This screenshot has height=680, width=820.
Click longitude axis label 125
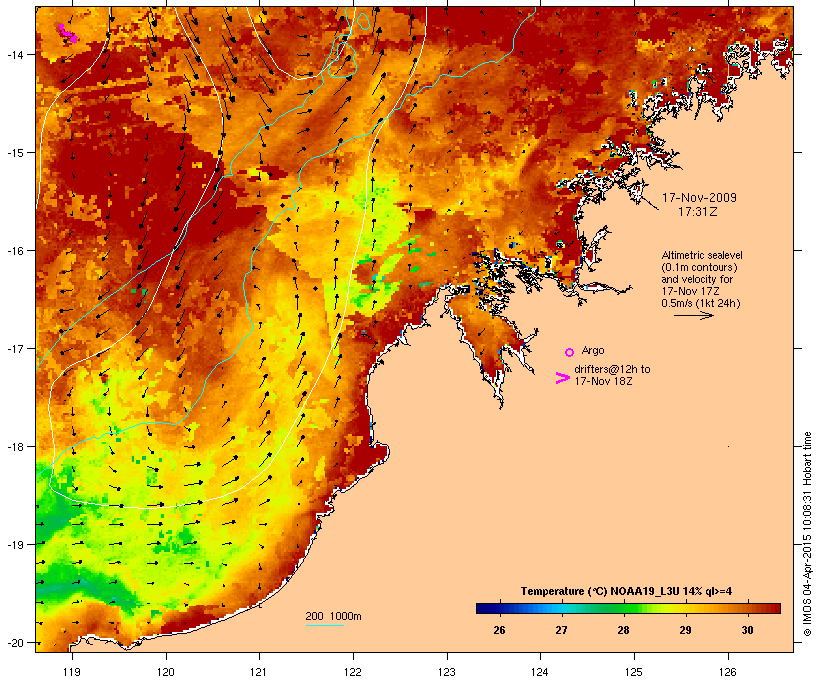tap(634, 672)
